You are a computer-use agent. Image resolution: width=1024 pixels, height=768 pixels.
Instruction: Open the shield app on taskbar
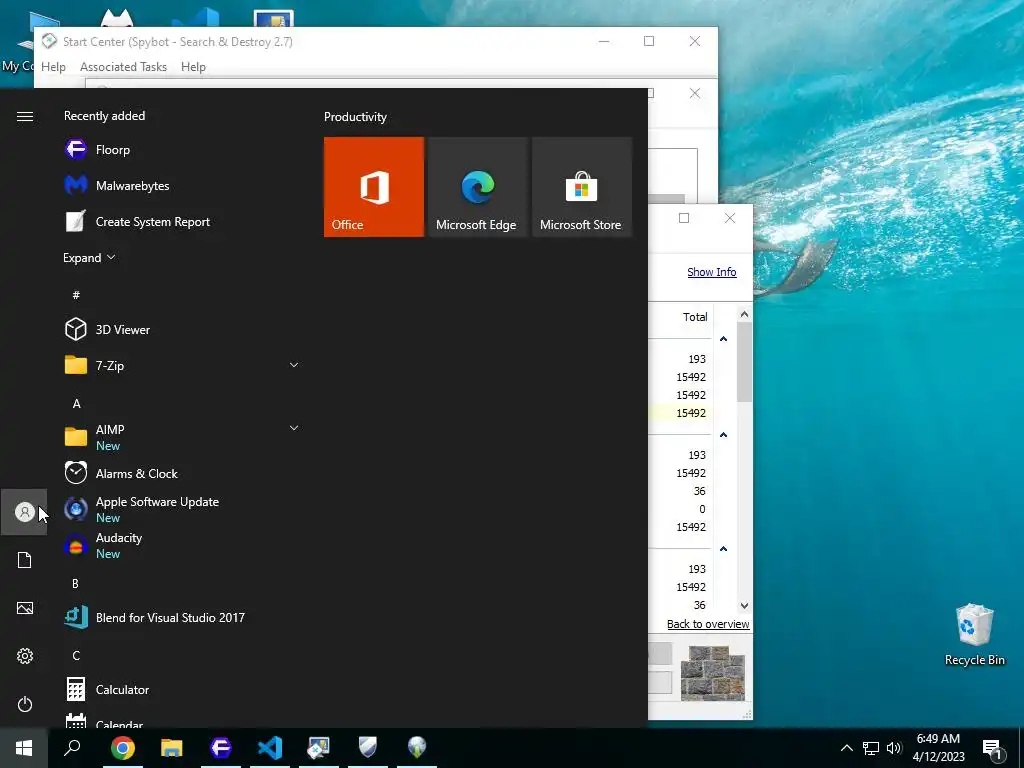coord(368,747)
